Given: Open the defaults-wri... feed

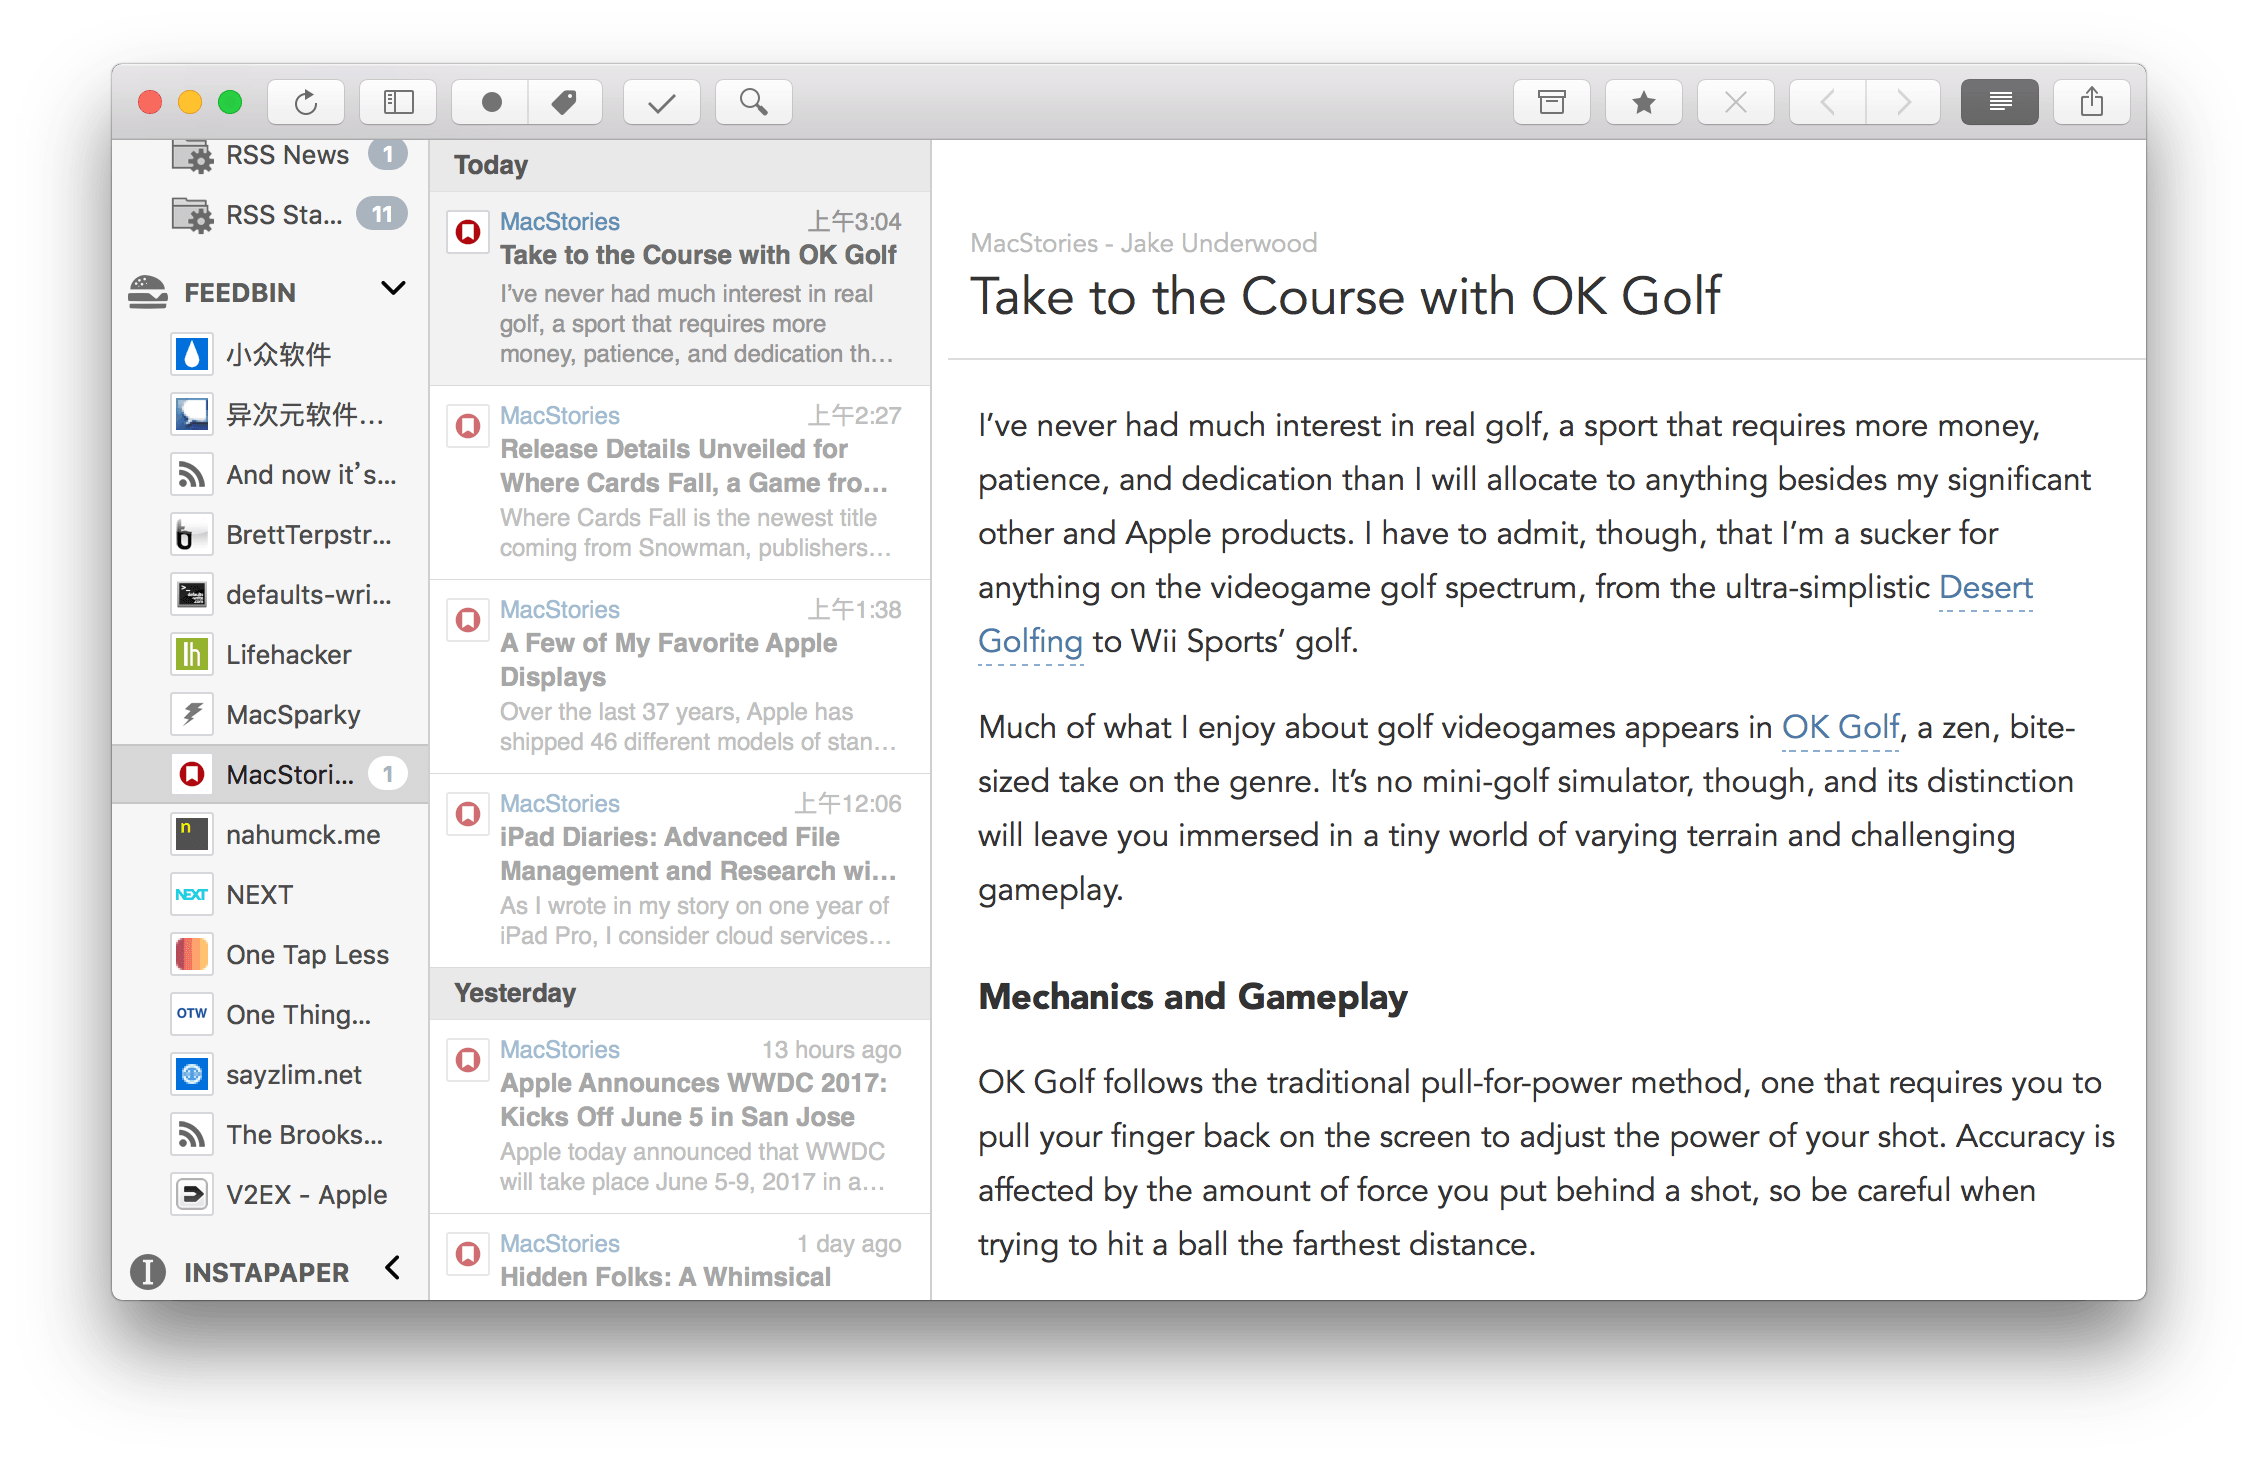Looking at the screenshot, I should (270, 594).
